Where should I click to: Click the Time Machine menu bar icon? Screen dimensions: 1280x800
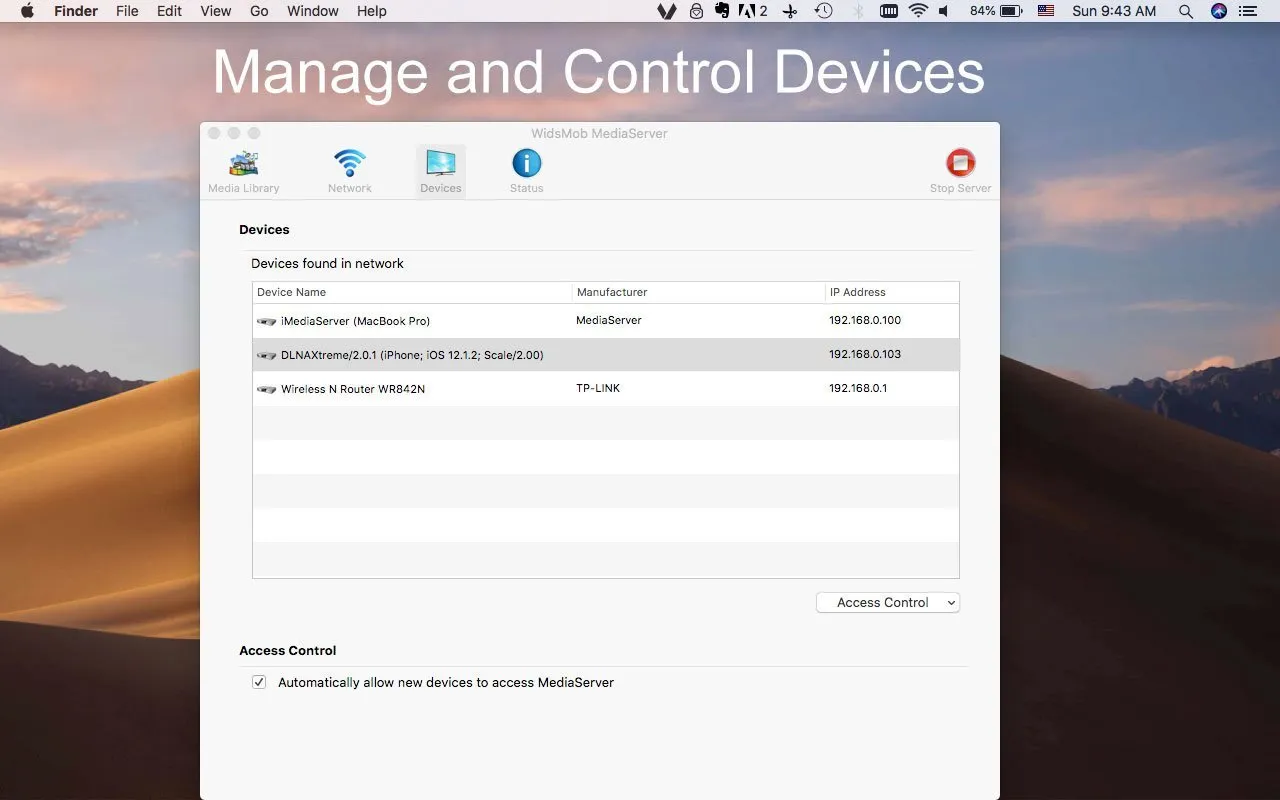(x=823, y=11)
